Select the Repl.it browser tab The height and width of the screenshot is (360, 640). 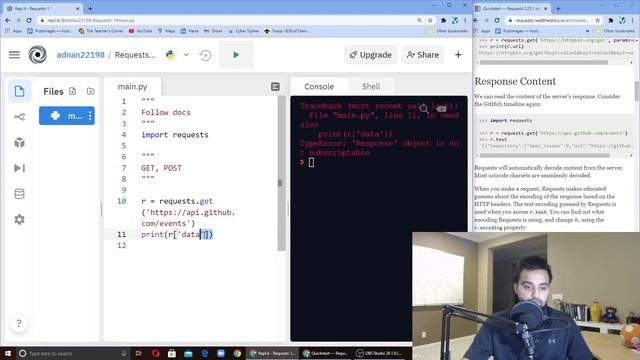[43, 8]
